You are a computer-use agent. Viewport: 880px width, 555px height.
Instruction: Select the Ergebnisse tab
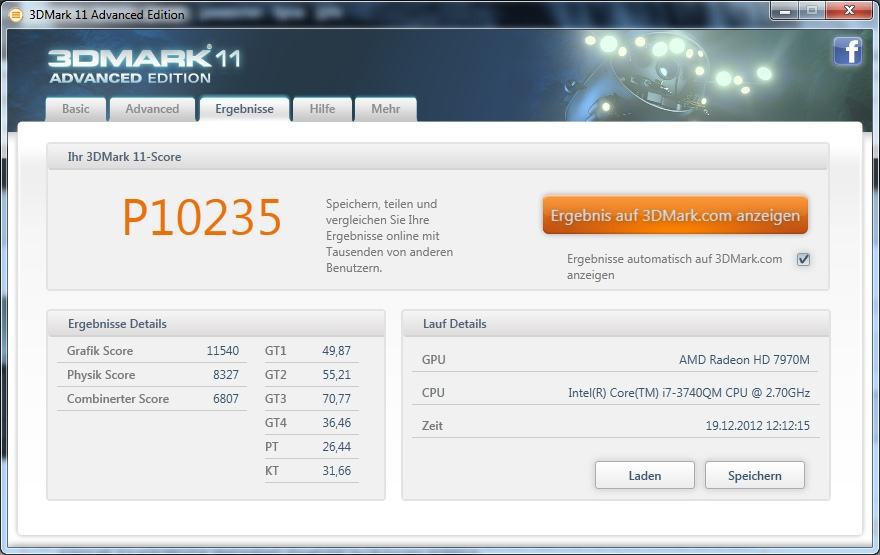(245, 109)
